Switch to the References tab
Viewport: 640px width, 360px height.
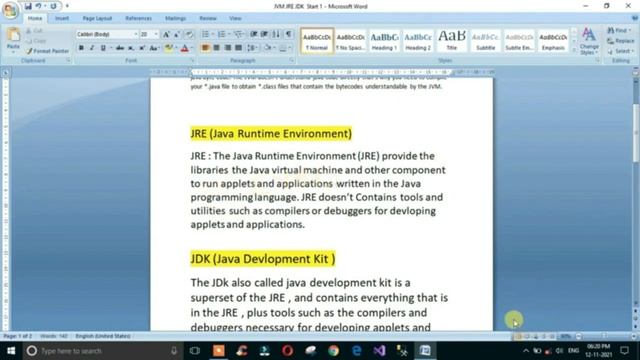point(138,18)
